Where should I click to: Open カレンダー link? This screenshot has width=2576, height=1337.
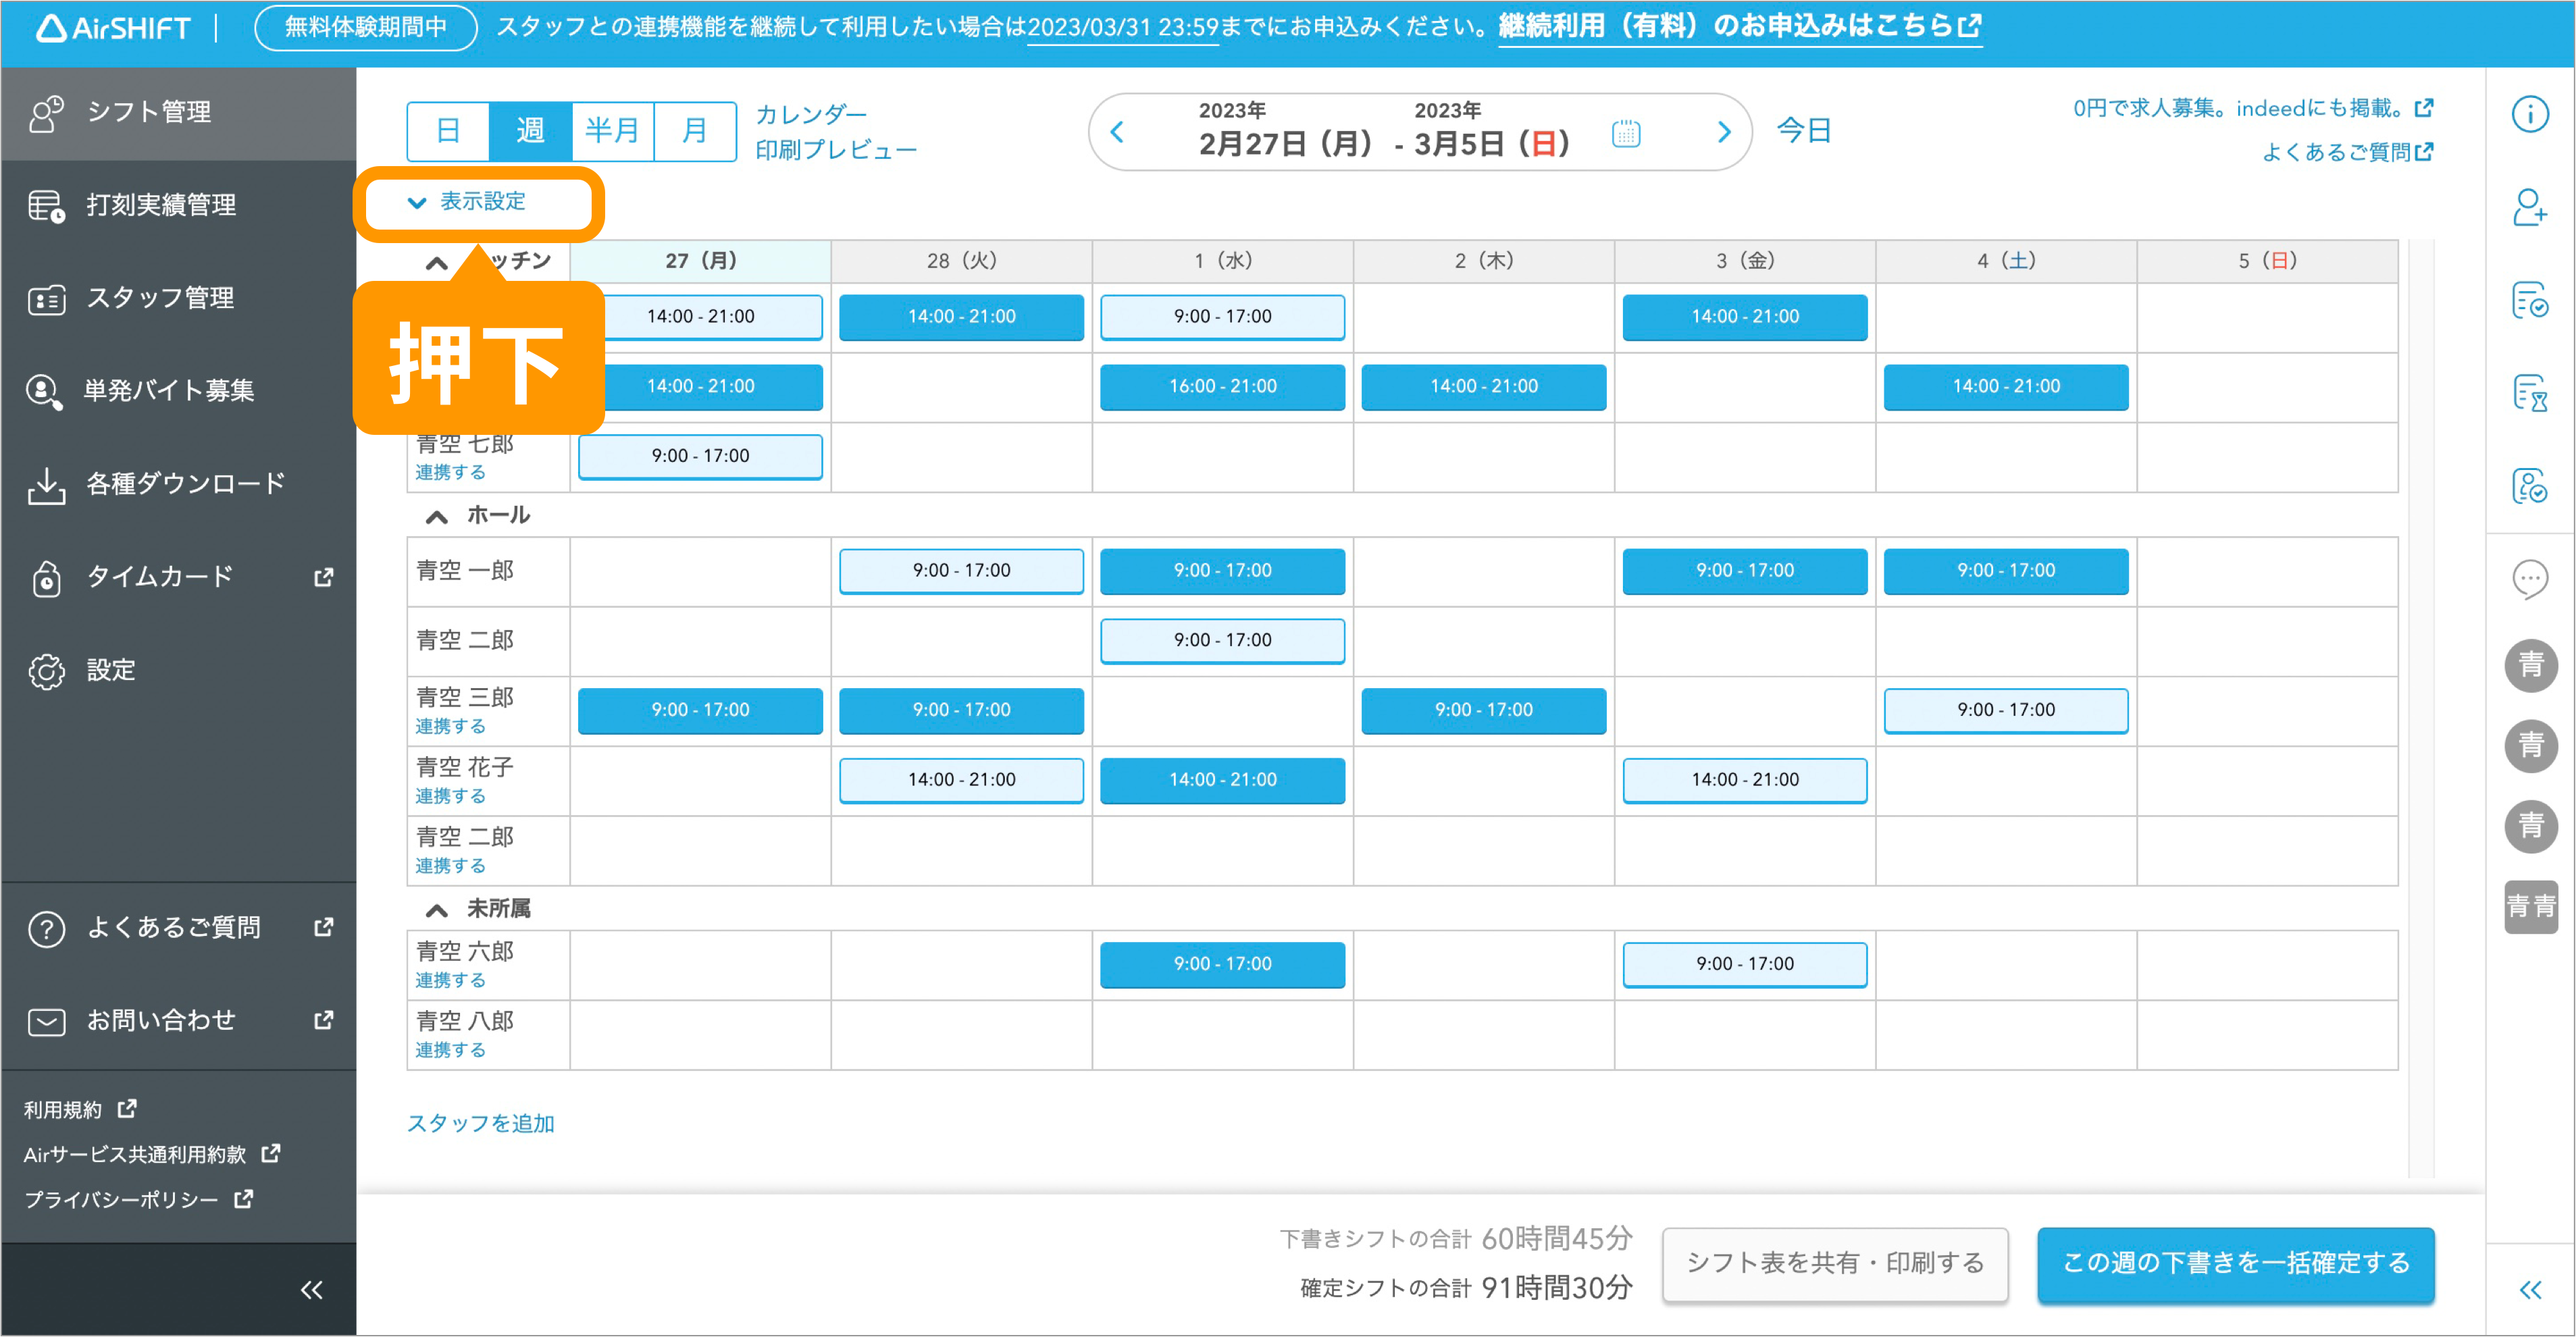(x=811, y=114)
